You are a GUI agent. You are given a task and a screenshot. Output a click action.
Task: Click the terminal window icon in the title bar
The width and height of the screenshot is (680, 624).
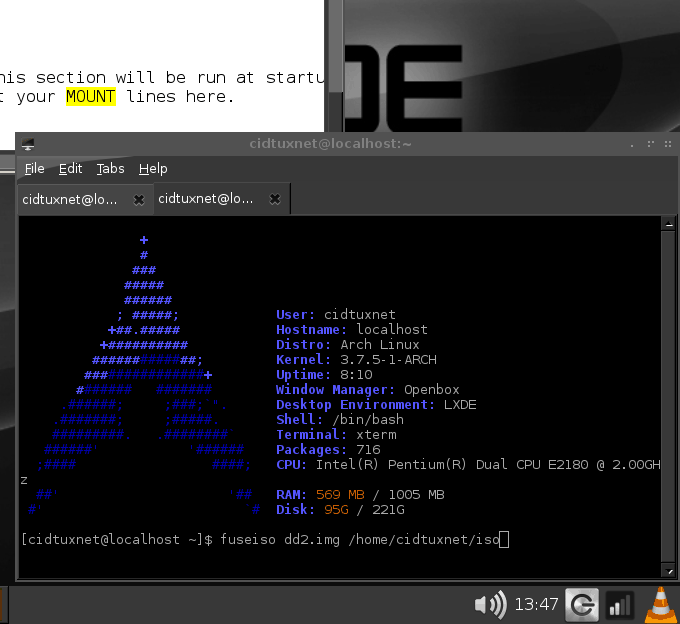28,144
